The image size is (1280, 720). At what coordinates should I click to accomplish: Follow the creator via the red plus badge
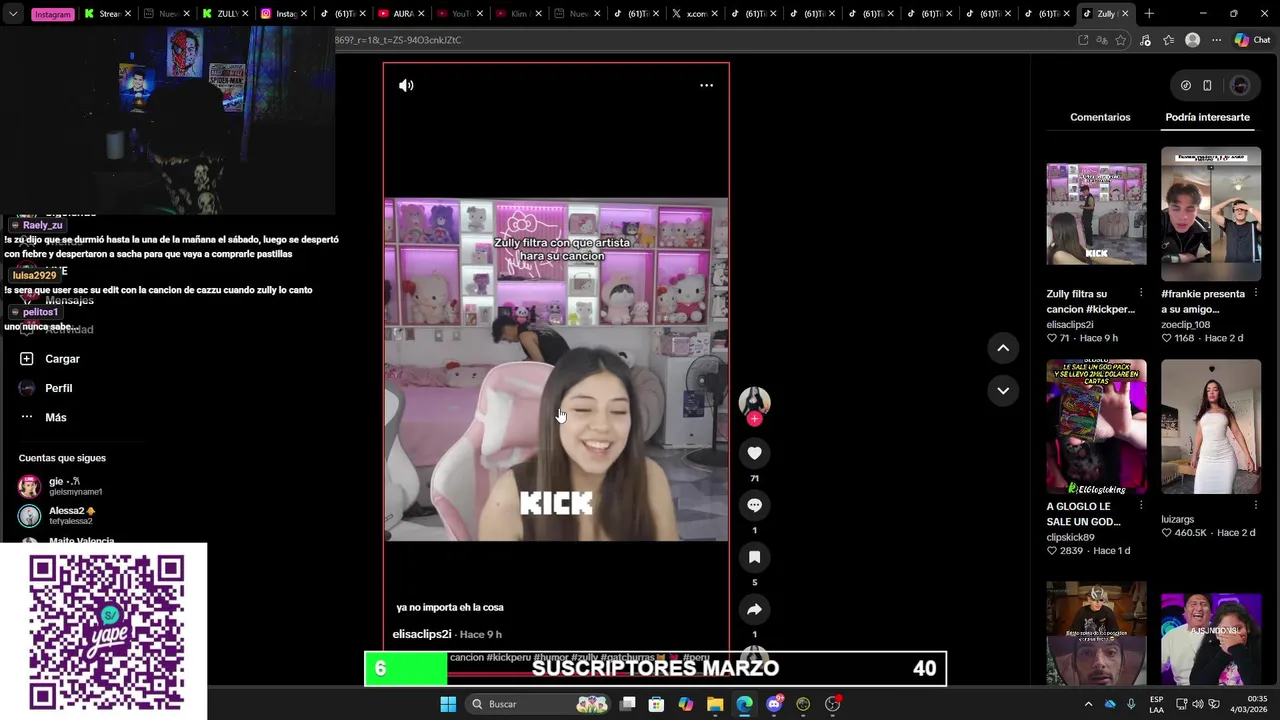coord(754,419)
